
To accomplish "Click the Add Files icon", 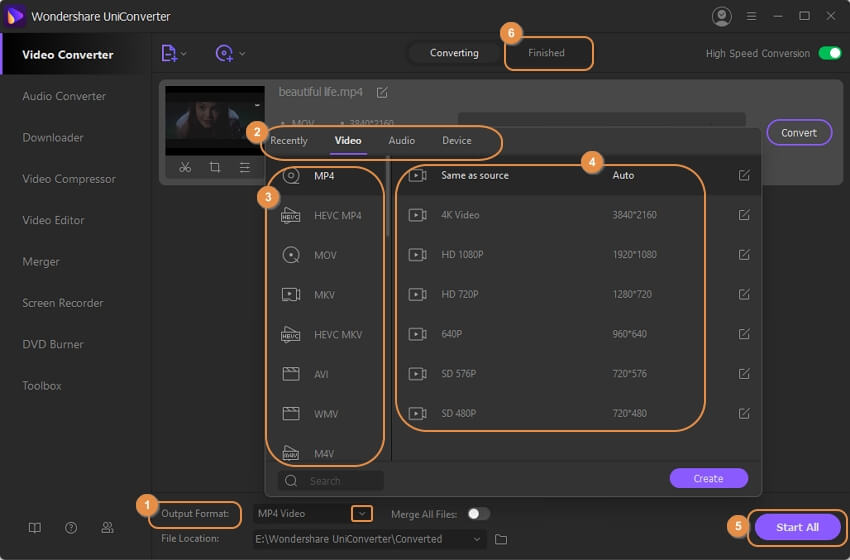I will pyautogui.click(x=169, y=53).
